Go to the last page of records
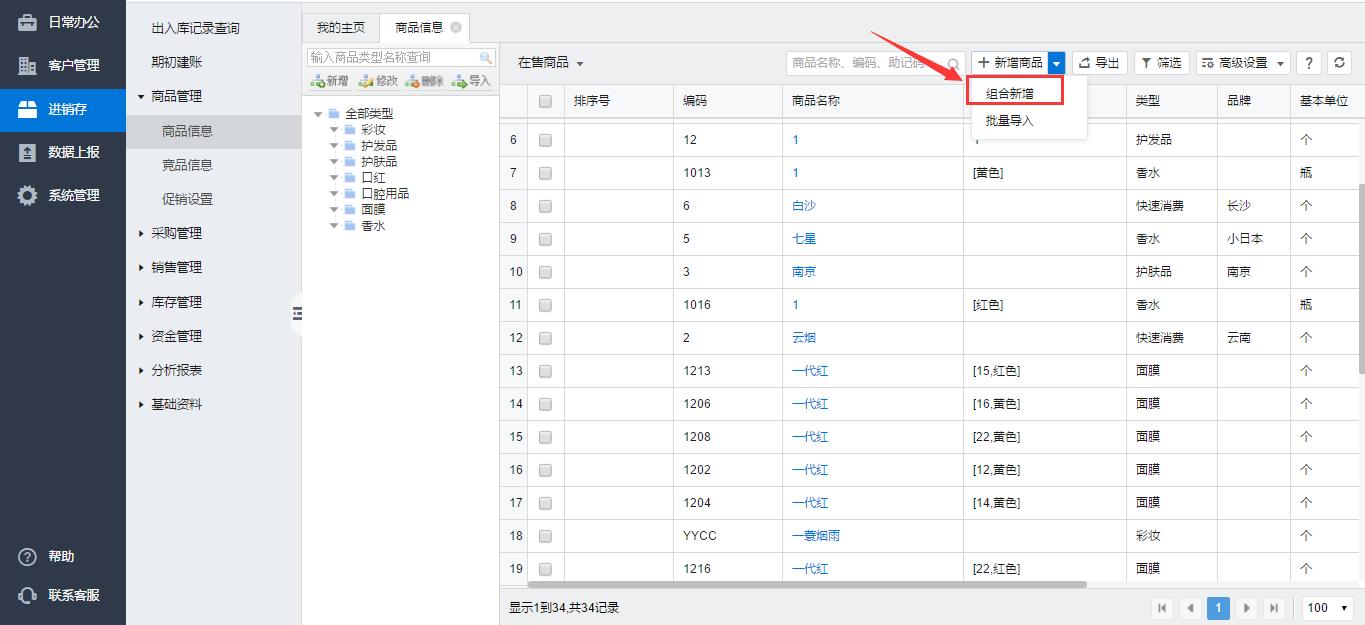The height and width of the screenshot is (625, 1365). coord(1273,608)
